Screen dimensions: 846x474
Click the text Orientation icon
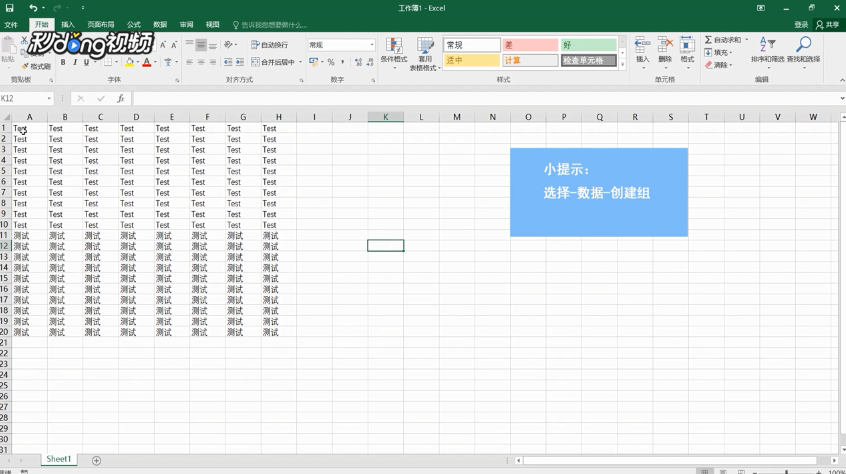click(229, 45)
